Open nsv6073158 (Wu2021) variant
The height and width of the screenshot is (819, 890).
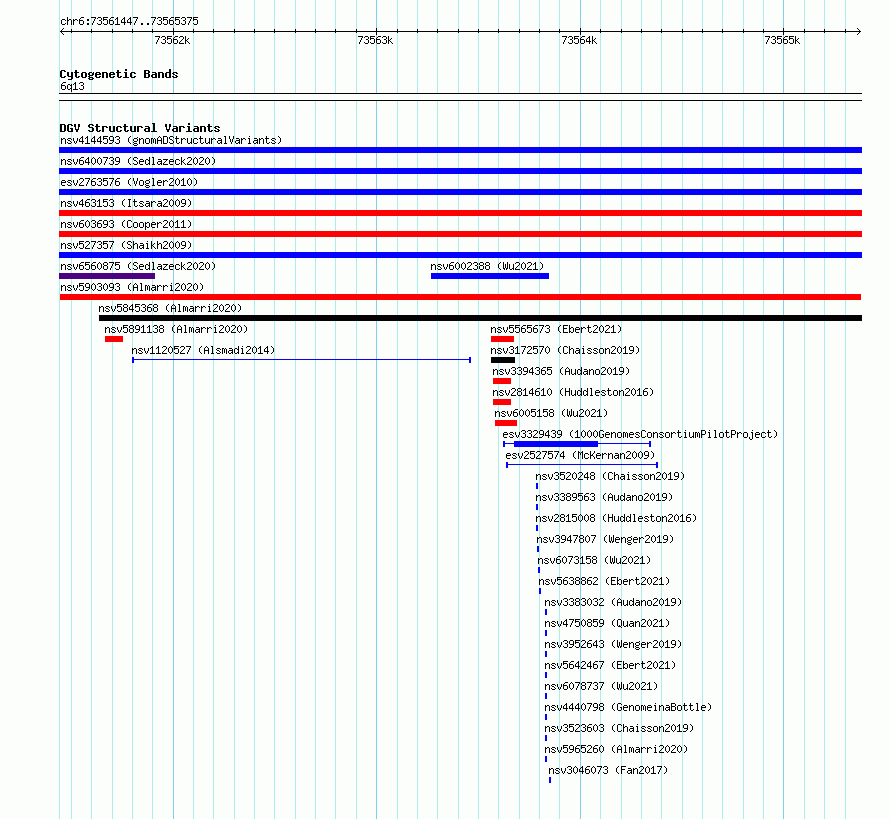pos(594,560)
